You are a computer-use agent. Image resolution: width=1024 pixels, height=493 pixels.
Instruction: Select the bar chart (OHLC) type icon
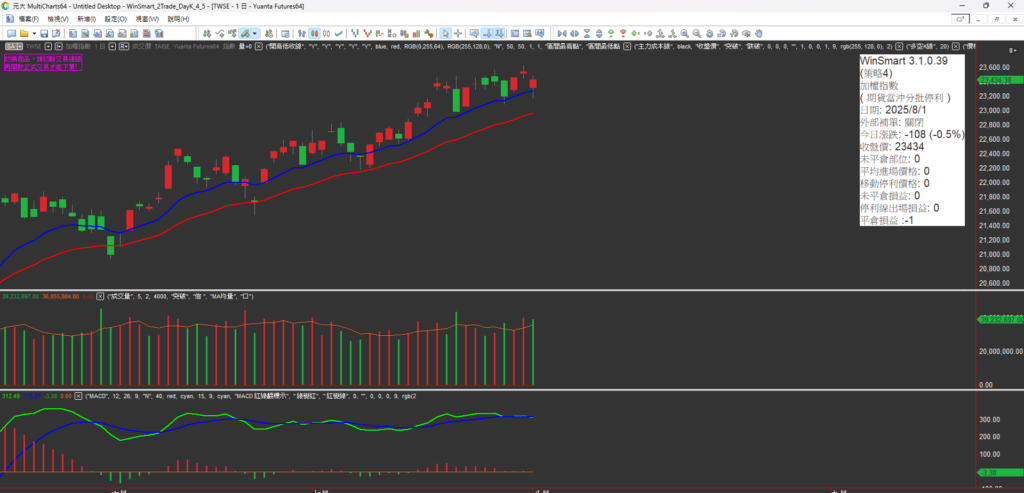pos(302,33)
